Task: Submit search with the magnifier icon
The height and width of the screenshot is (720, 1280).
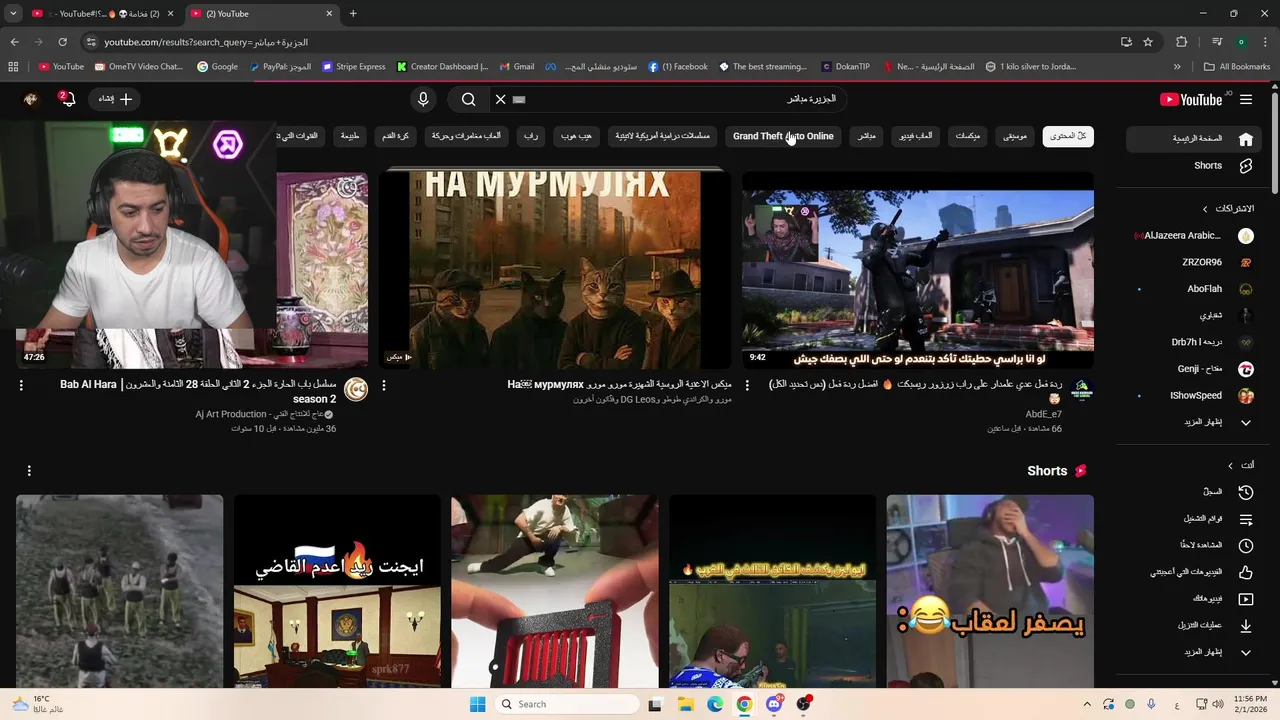Action: pyautogui.click(x=468, y=99)
